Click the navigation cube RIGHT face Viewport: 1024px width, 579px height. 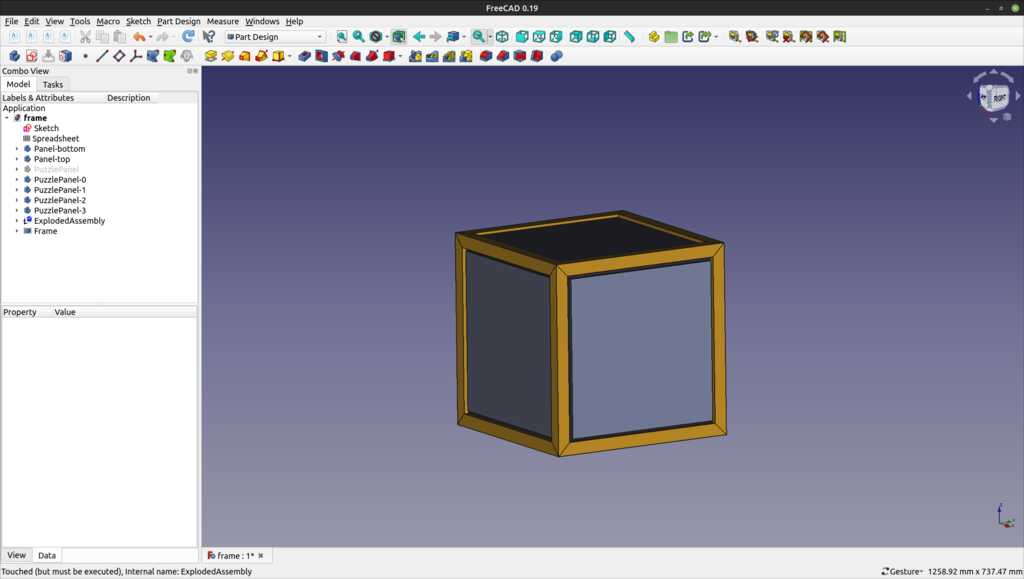coord(999,99)
